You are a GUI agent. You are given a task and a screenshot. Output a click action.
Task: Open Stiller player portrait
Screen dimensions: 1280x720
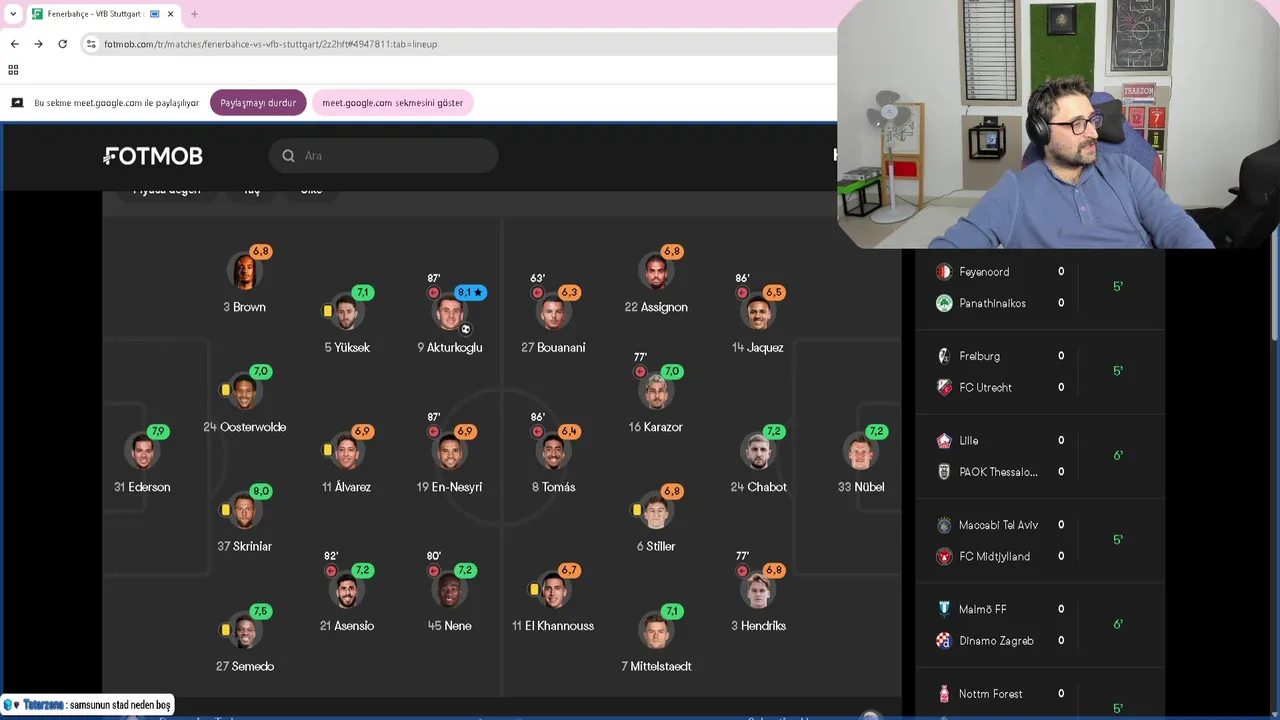point(655,510)
